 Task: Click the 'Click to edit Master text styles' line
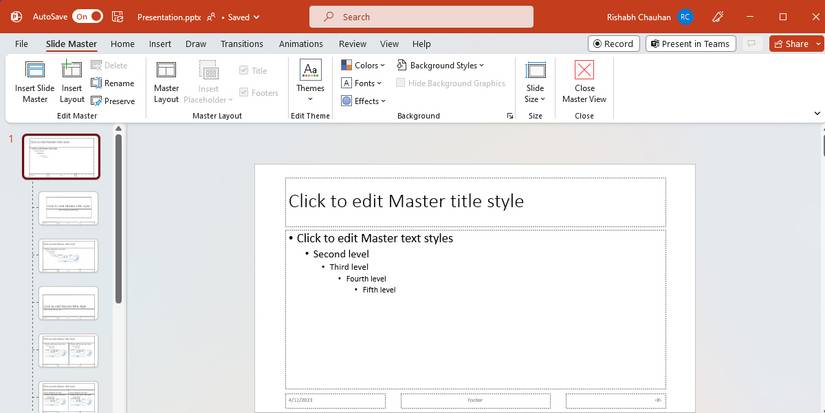coord(375,238)
